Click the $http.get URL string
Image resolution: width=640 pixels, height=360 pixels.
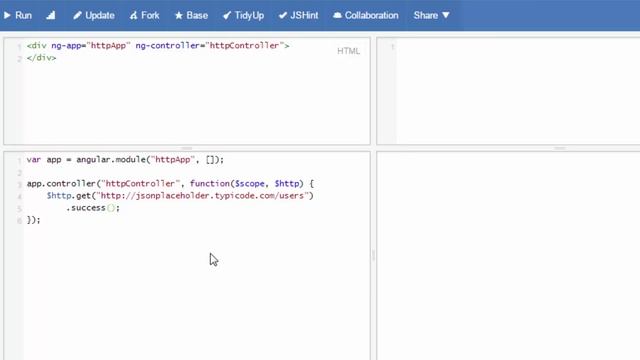(x=202, y=196)
